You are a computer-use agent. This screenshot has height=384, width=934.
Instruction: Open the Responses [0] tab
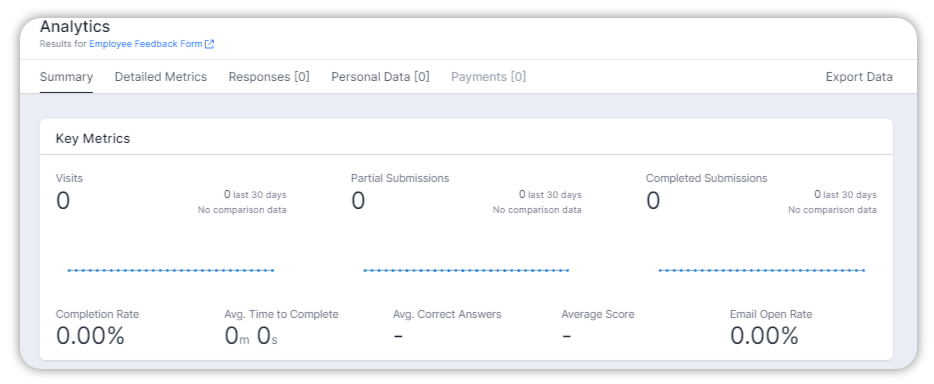(269, 77)
